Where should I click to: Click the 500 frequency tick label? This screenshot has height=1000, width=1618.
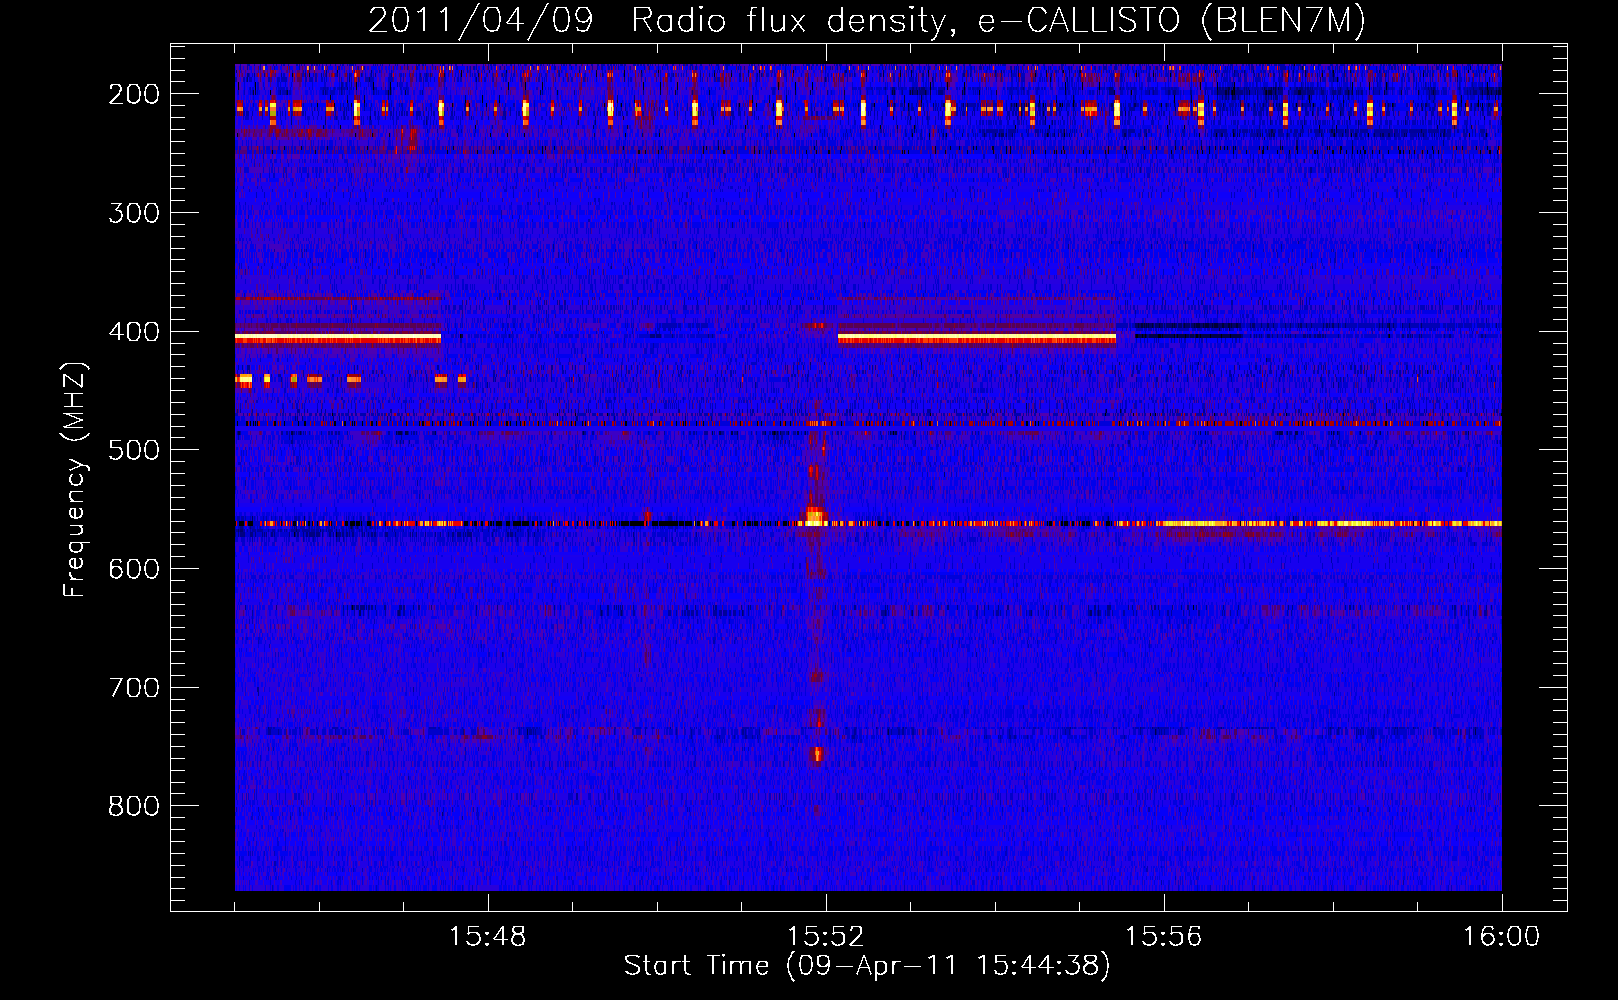134,450
